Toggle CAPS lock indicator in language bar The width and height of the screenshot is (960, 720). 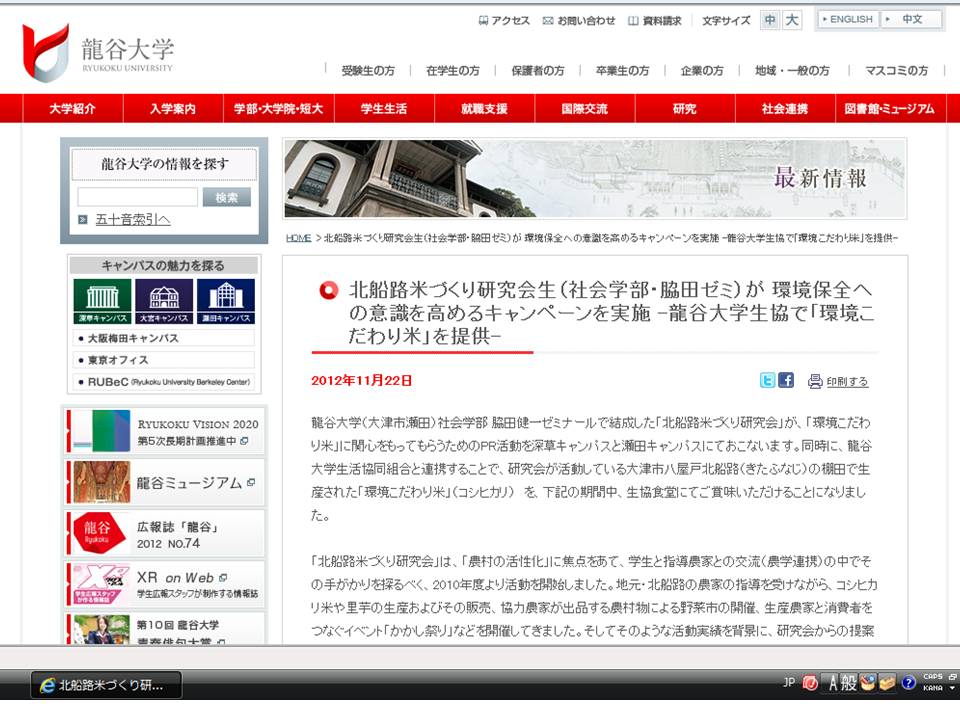[933, 677]
